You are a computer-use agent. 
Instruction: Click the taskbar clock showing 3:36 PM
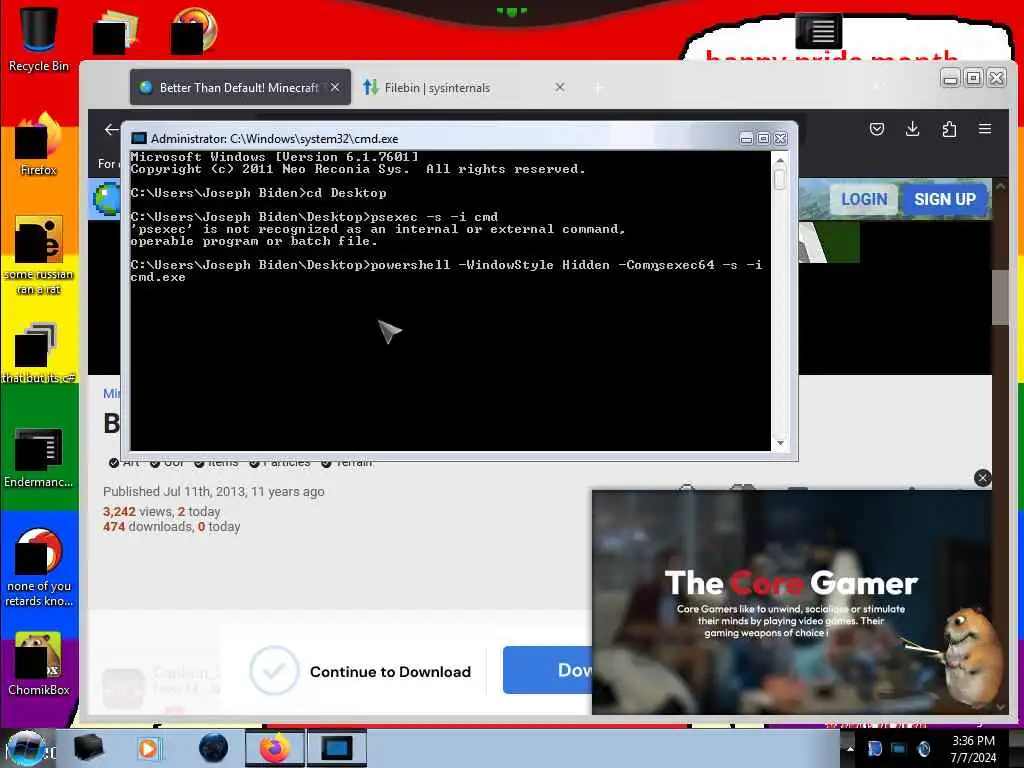tap(973, 749)
